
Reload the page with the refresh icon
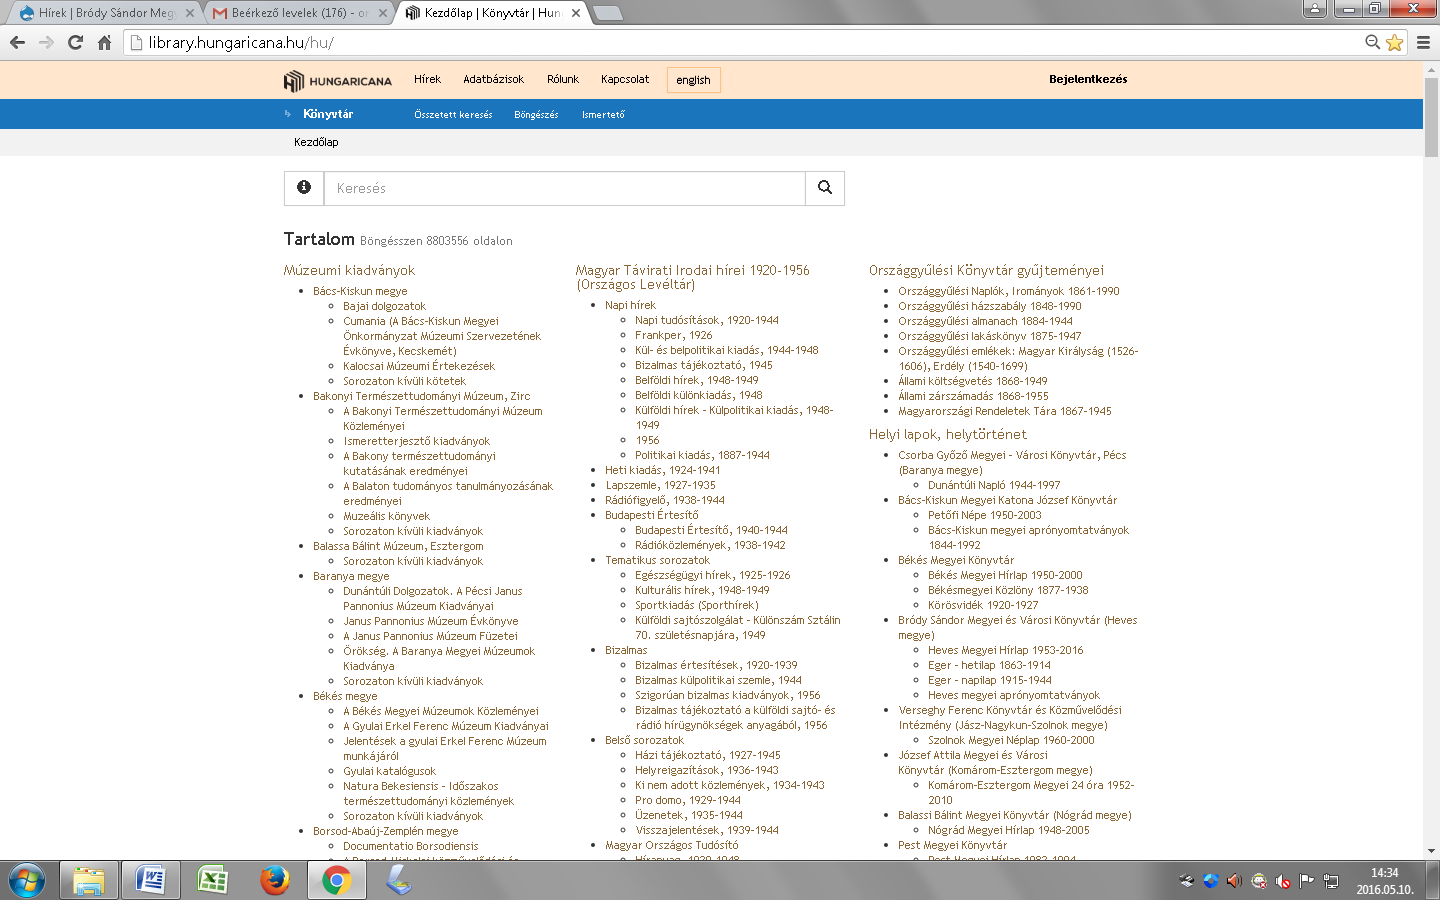point(75,42)
